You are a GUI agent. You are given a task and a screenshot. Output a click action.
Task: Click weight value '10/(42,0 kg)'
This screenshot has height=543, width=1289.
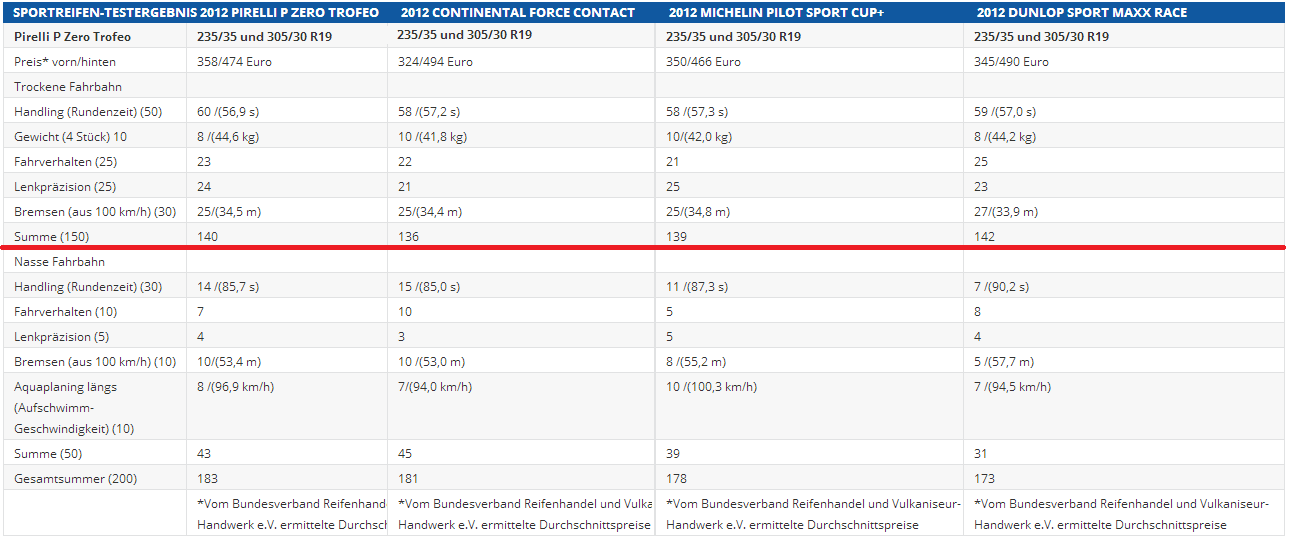click(699, 137)
